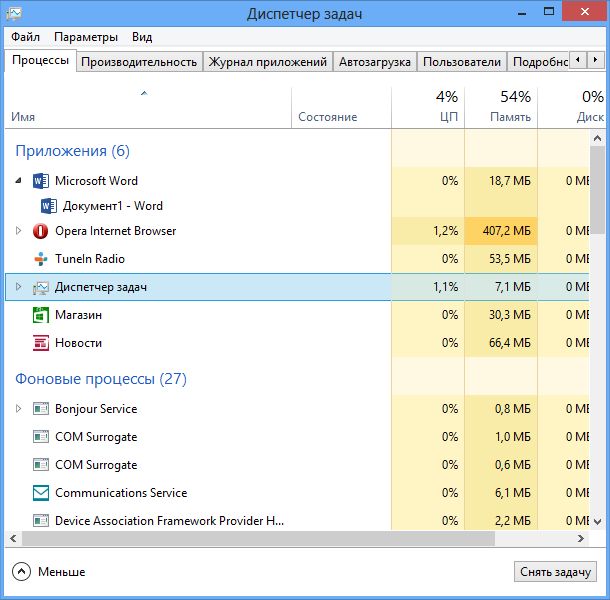Click the Opera Internet Browser icon
This screenshot has width=610, height=600.
(x=41, y=231)
